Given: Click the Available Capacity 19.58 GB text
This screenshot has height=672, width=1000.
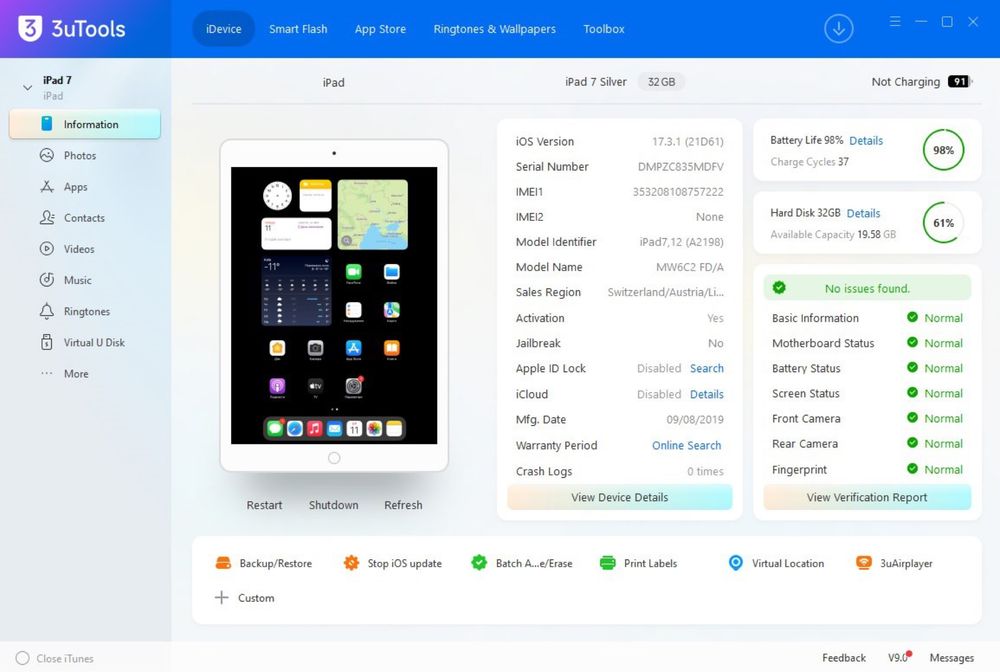Looking at the screenshot, I should point(833,234).
